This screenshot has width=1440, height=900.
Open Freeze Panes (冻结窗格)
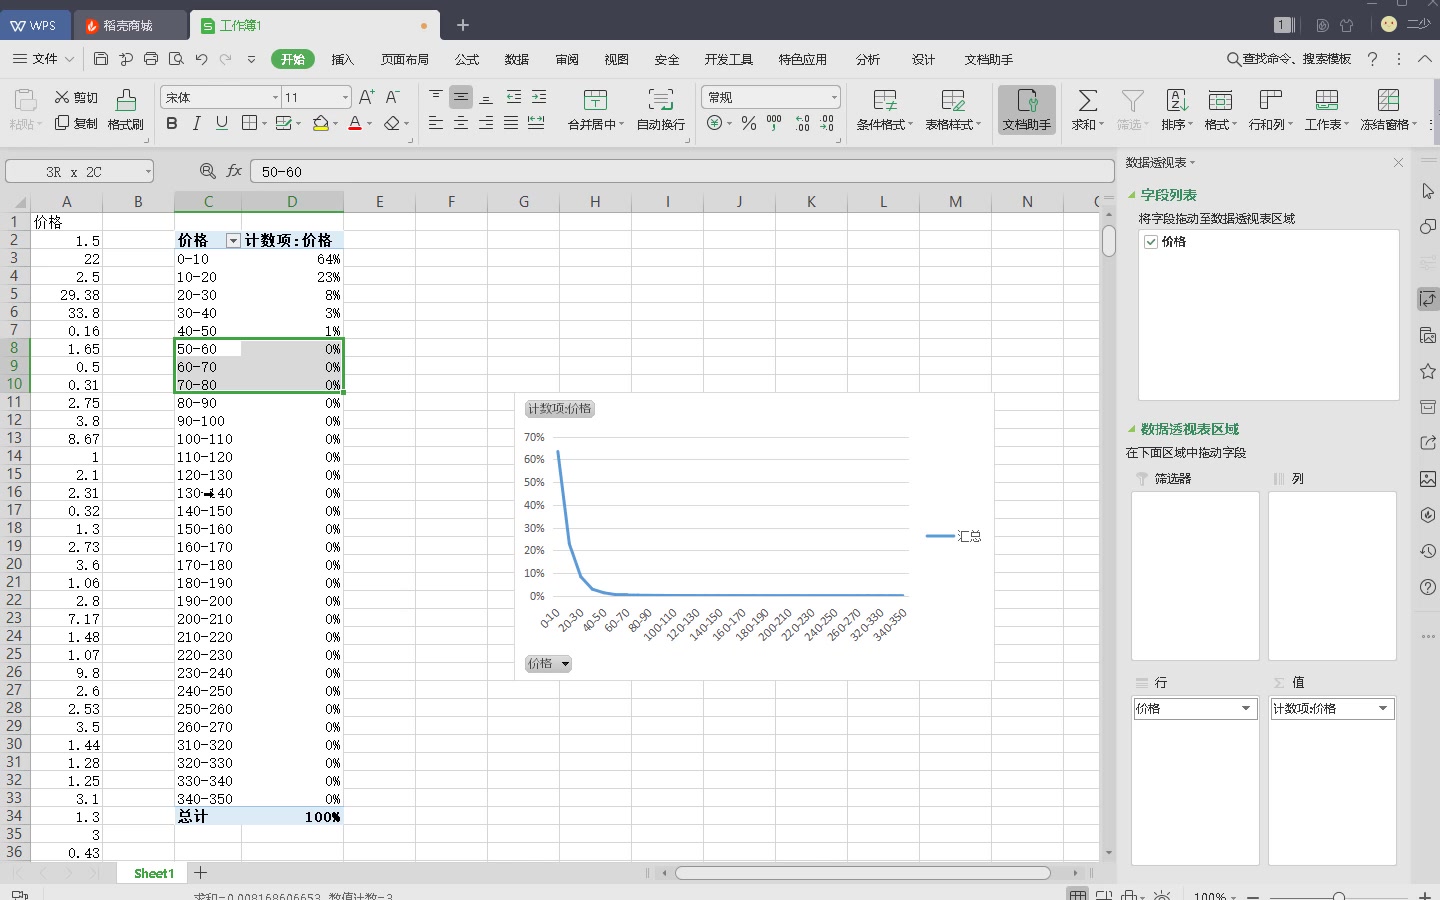click(1388, 110)
